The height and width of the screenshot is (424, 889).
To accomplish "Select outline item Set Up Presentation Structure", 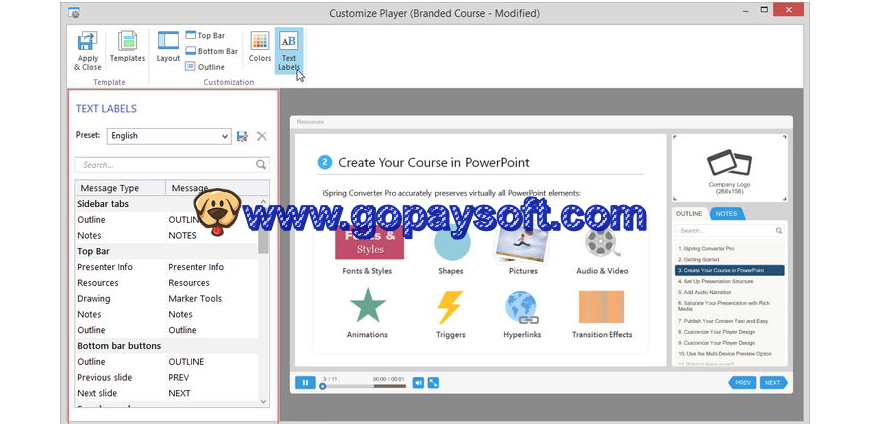I will 716,281.
